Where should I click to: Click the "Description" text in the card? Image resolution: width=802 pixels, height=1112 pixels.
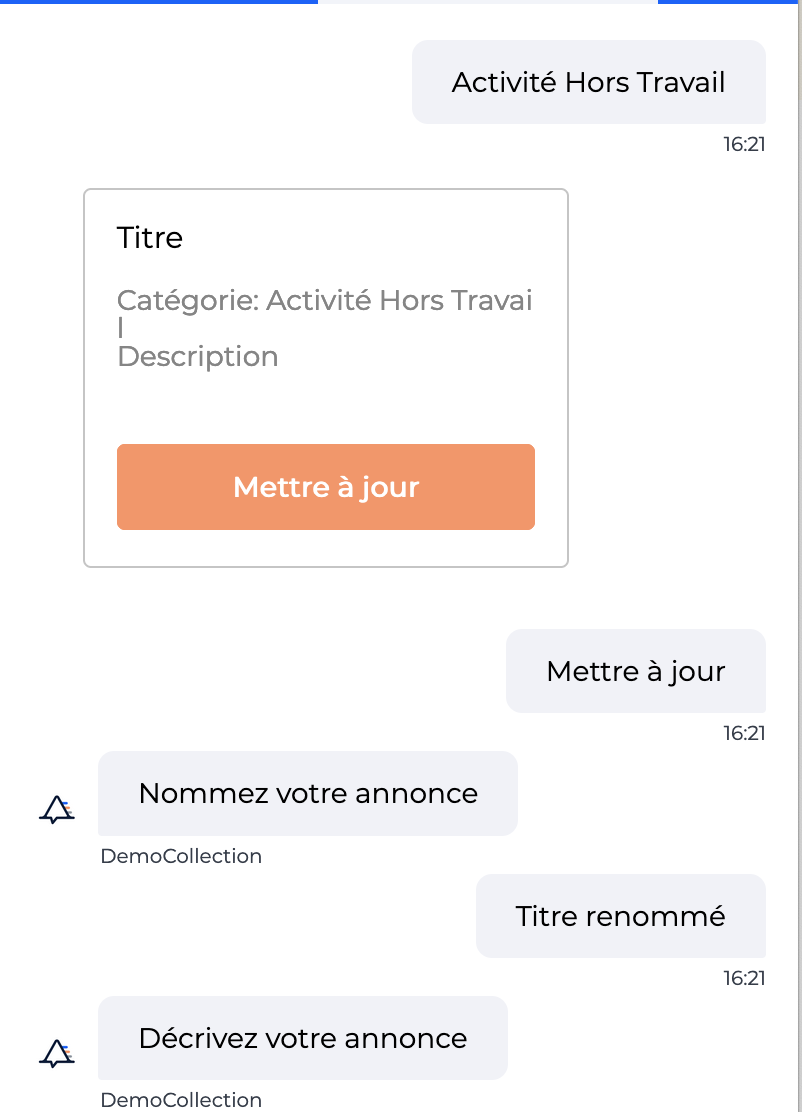198,357
